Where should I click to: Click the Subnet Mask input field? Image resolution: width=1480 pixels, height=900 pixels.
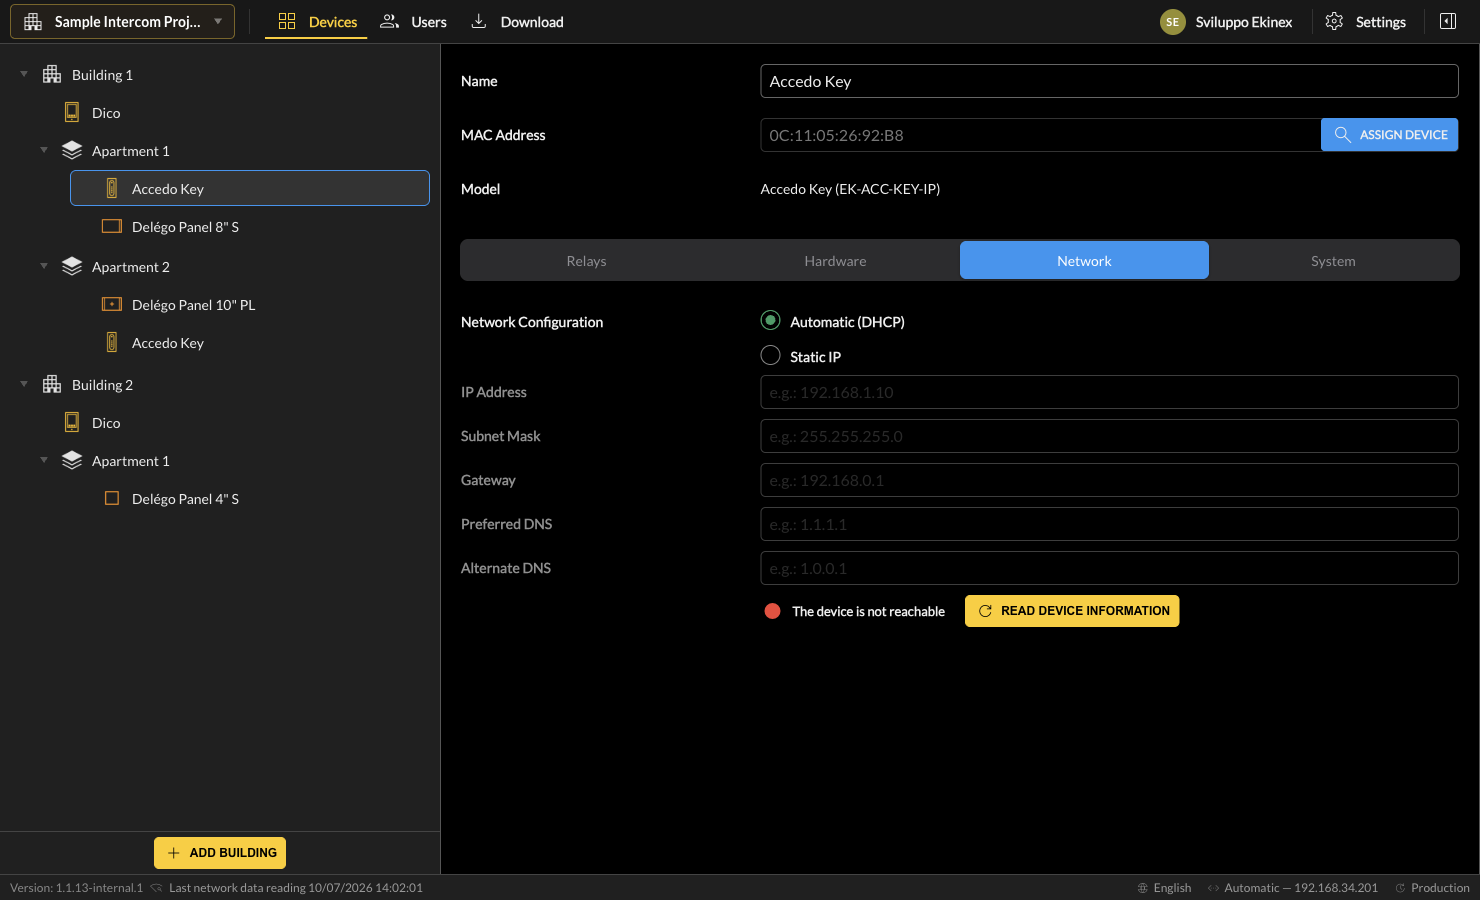(1109, 436)
